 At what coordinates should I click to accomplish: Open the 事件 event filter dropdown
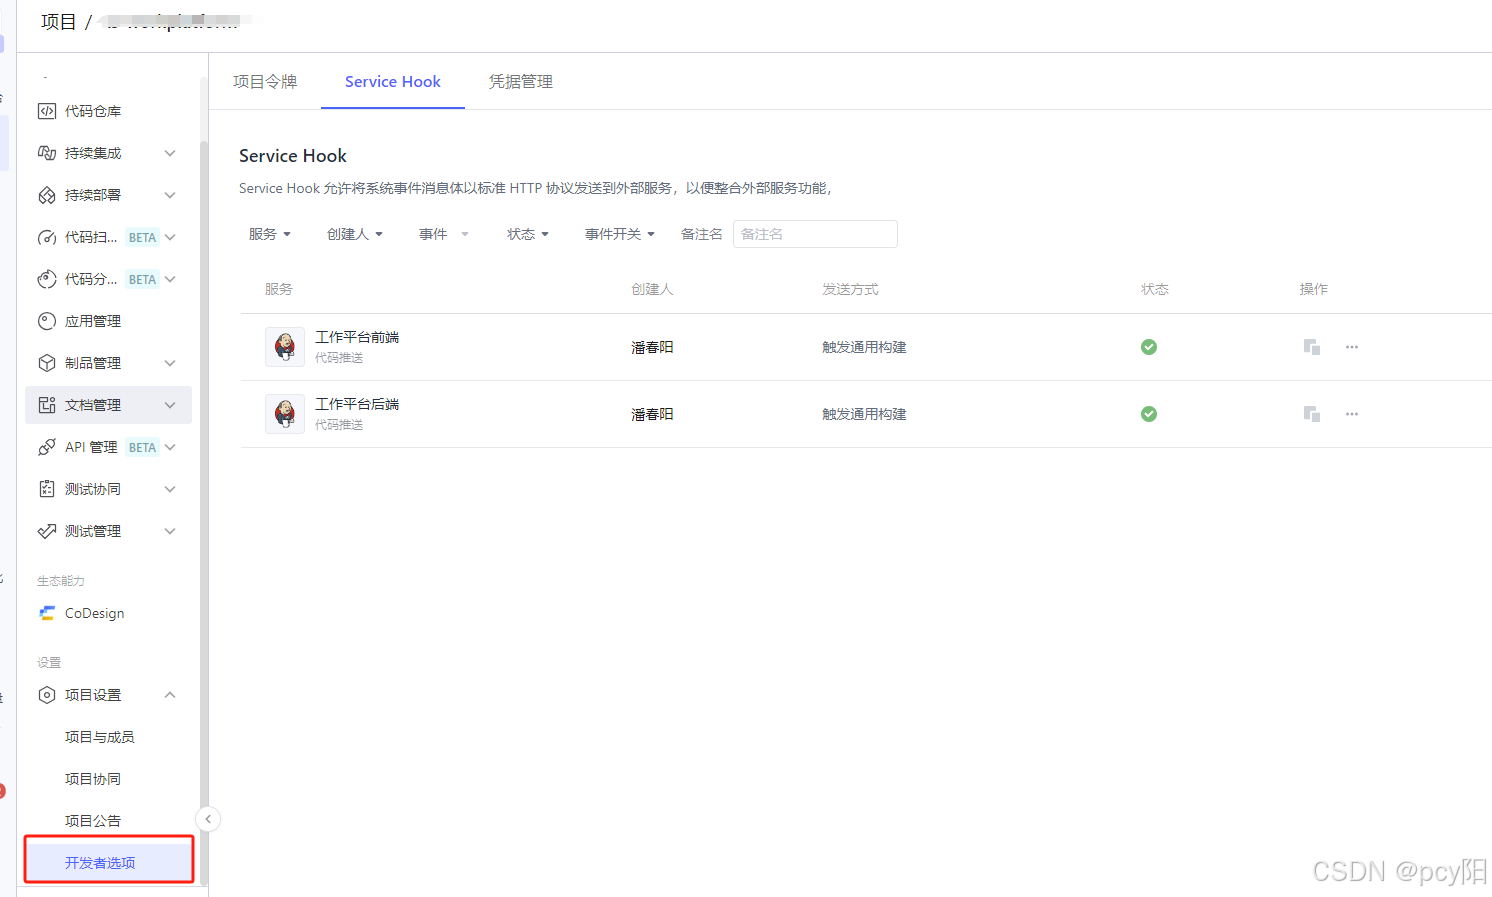443,233
